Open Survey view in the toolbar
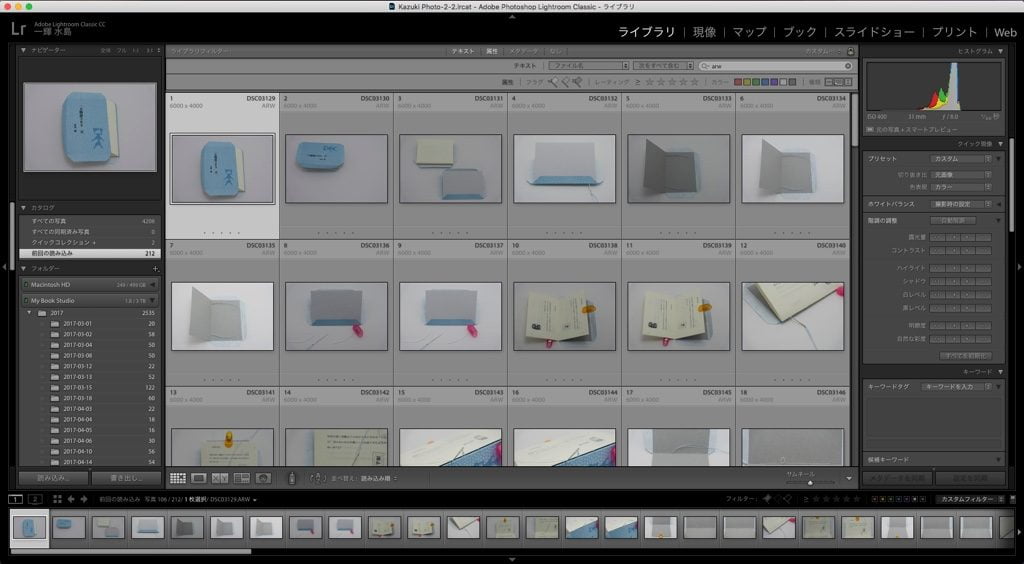 point(242,478)
